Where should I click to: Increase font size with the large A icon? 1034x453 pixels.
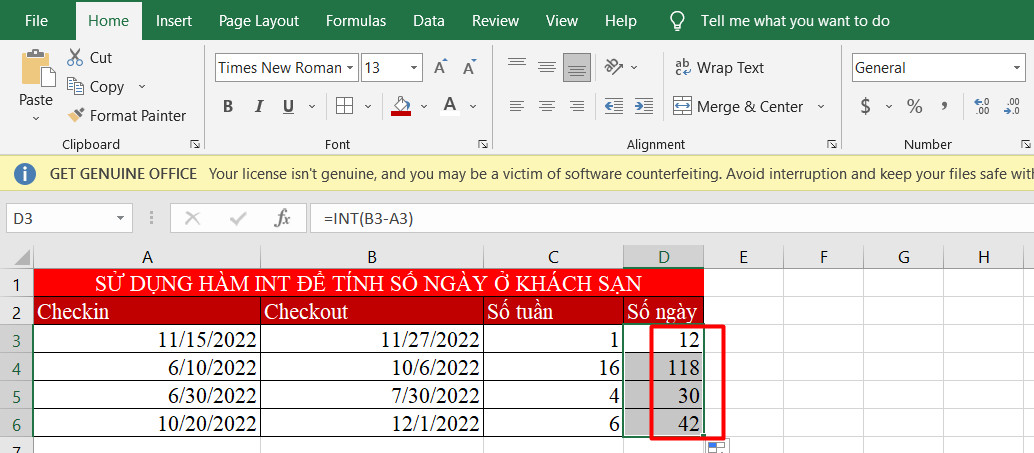point(441,67)
